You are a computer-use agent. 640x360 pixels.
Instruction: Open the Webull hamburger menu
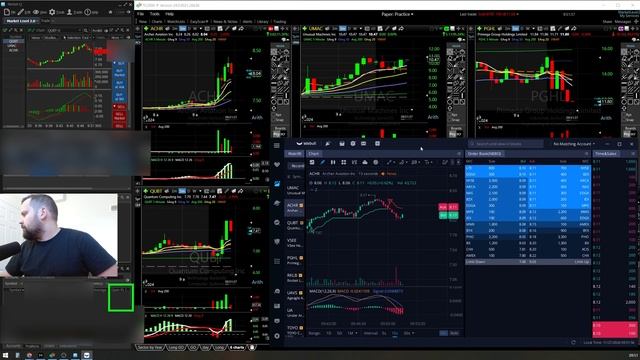(x=277, y=145)
